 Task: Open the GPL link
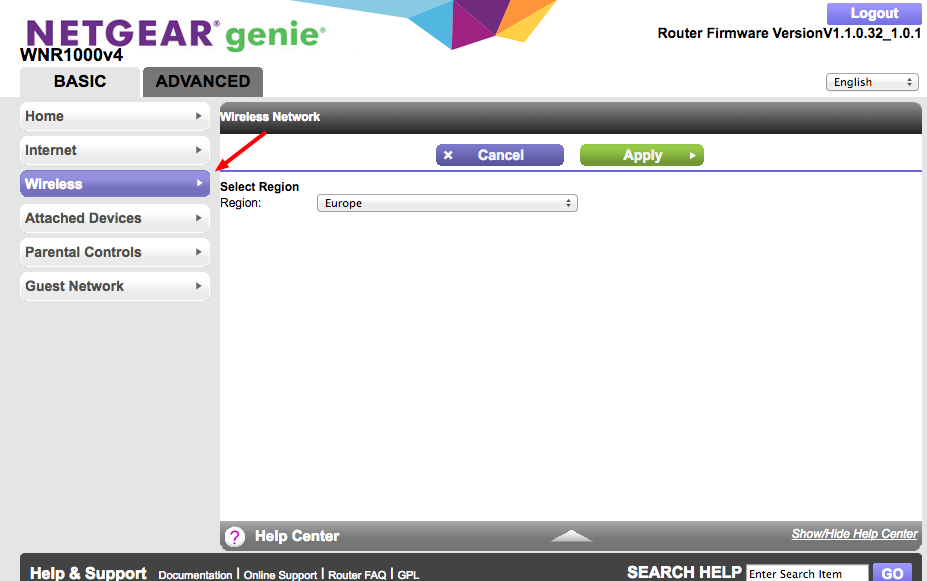(408, 574)
